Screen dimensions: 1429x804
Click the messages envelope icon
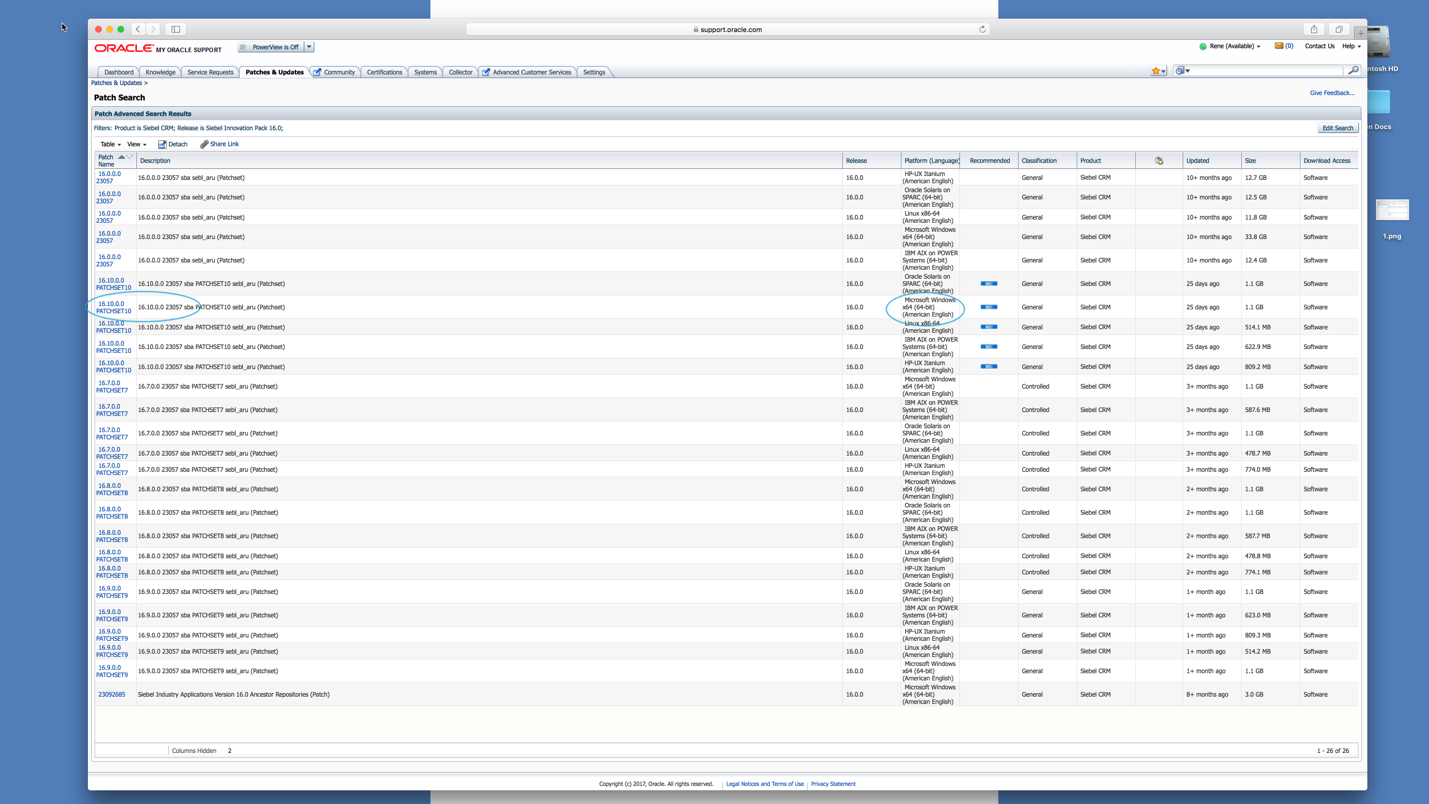[x=1279, y=46]
